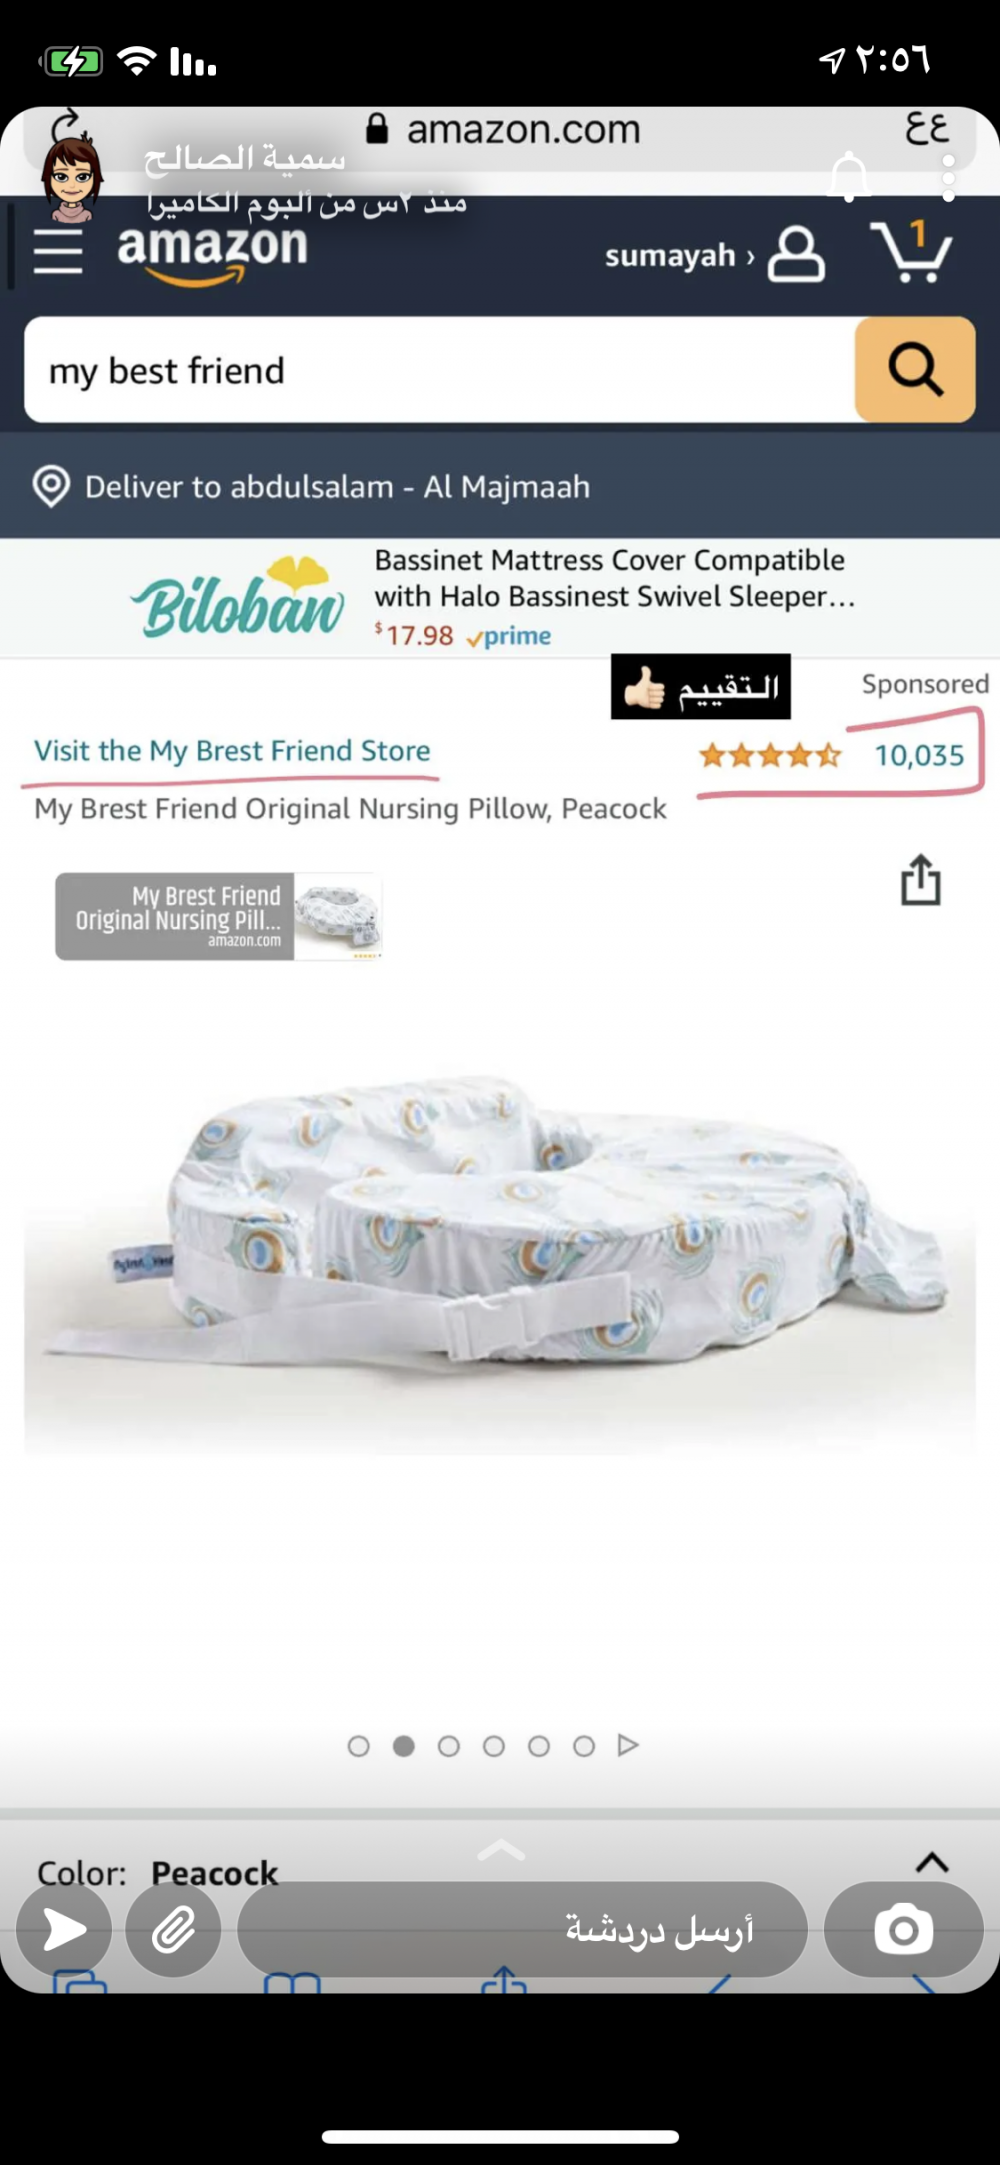This screenshot has width=1000, height=2165.
Task: Open the My Brest Friend link attachment thumbnail
Action: (219, 916)
